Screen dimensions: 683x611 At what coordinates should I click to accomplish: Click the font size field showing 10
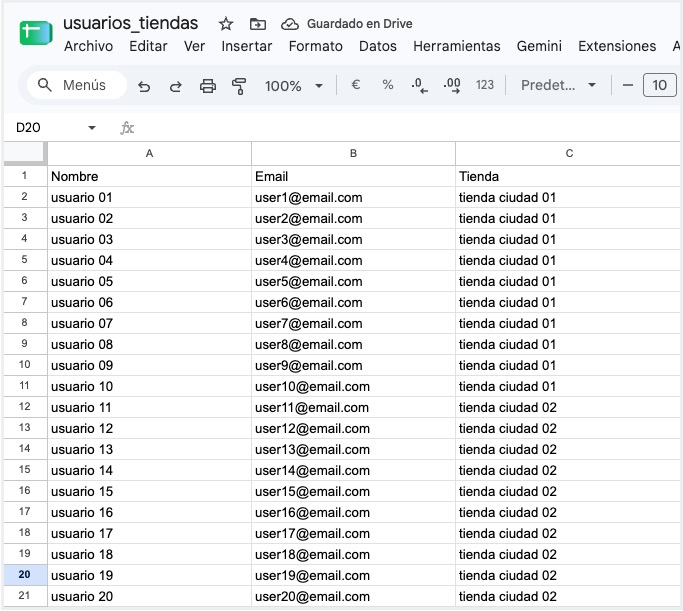[659, 85]
